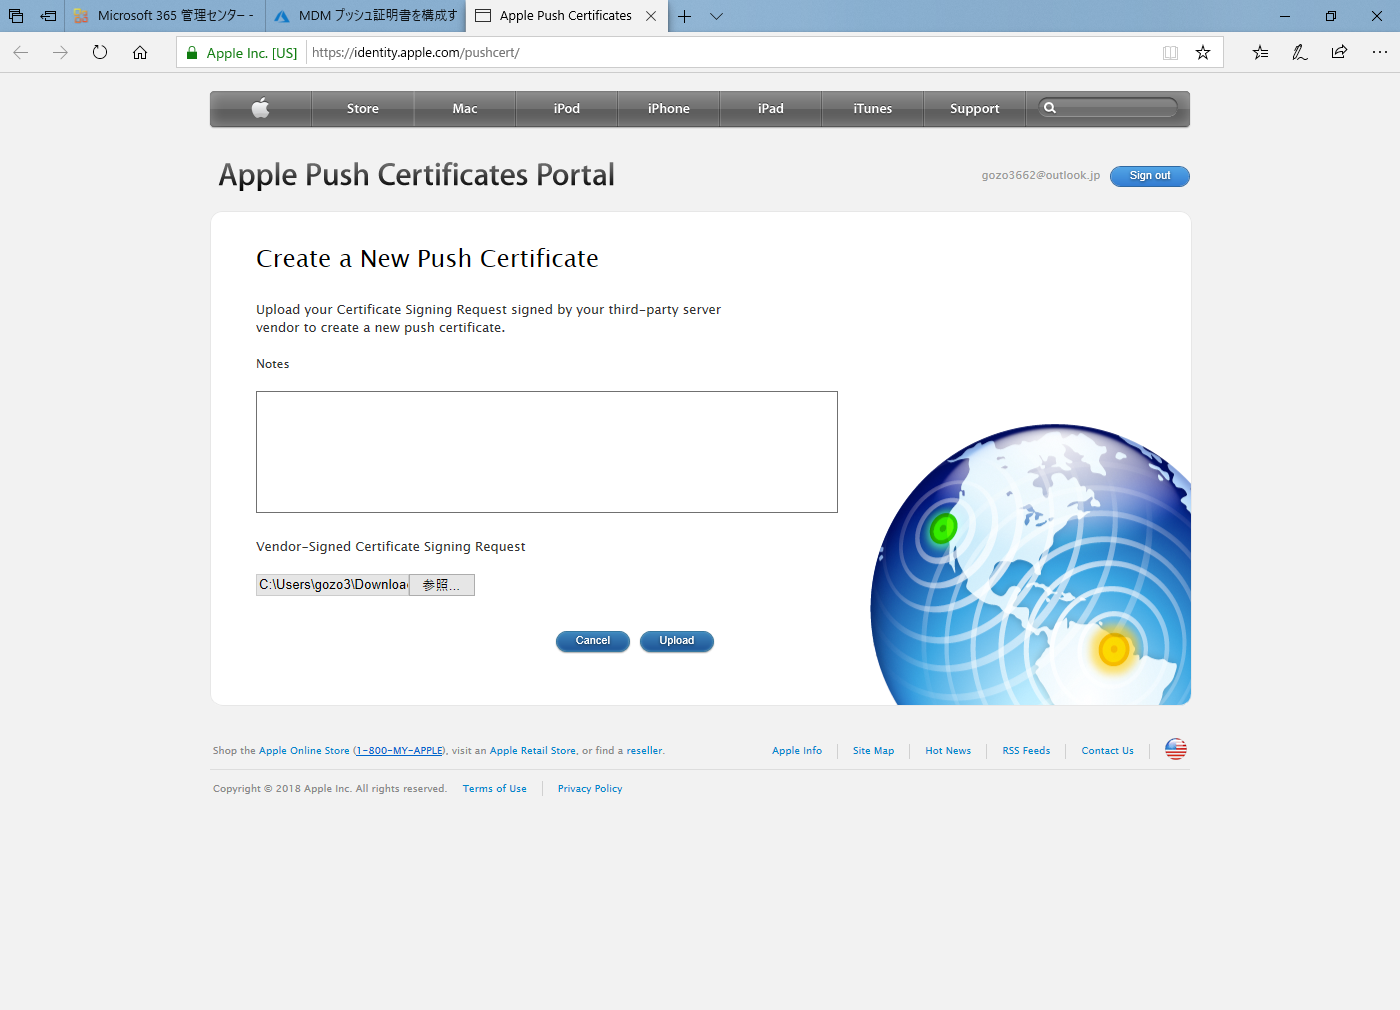
Task: Show tab previews dropdown arrow
Action: pyautogui.click(x=716, y=16)
